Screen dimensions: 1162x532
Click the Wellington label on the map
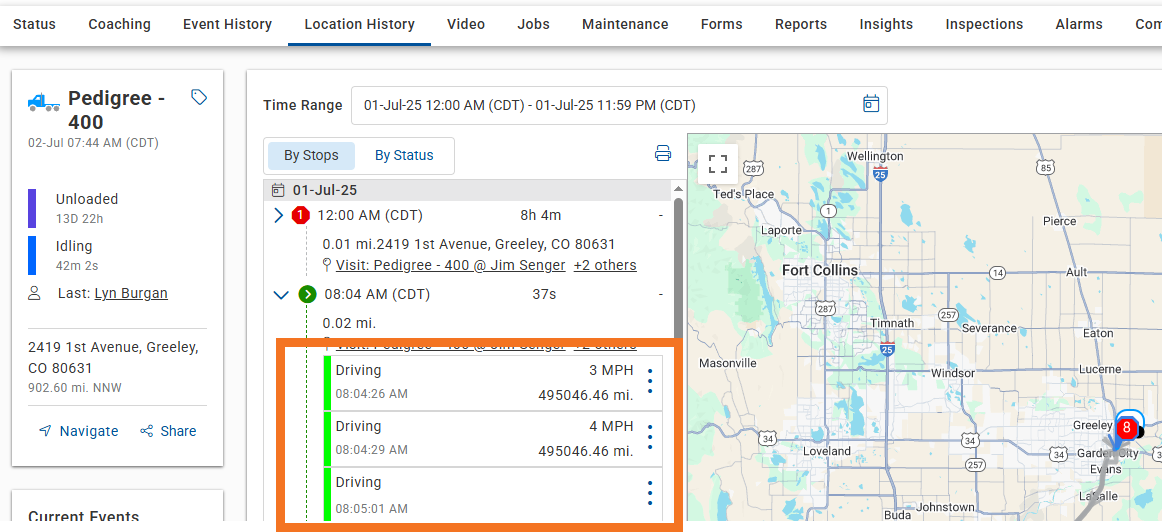(875, 156)
